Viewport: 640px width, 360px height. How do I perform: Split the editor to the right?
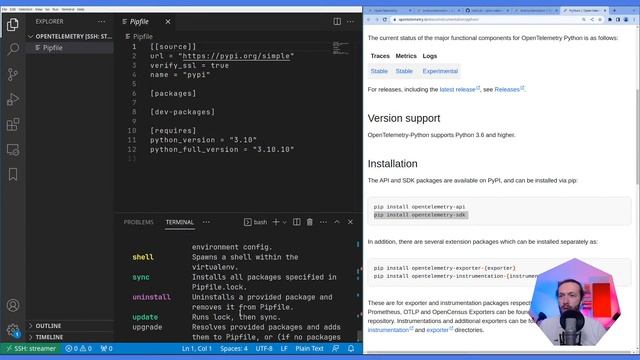point(337,22)
